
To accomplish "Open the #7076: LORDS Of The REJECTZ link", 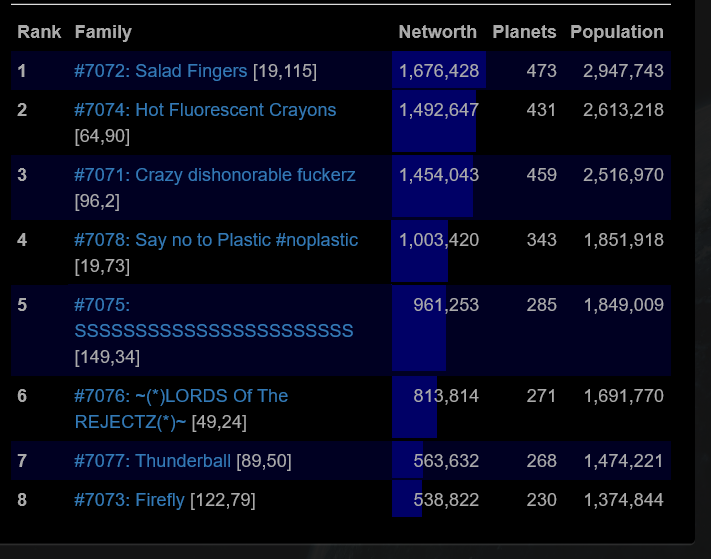I will [x=181, y=396].
